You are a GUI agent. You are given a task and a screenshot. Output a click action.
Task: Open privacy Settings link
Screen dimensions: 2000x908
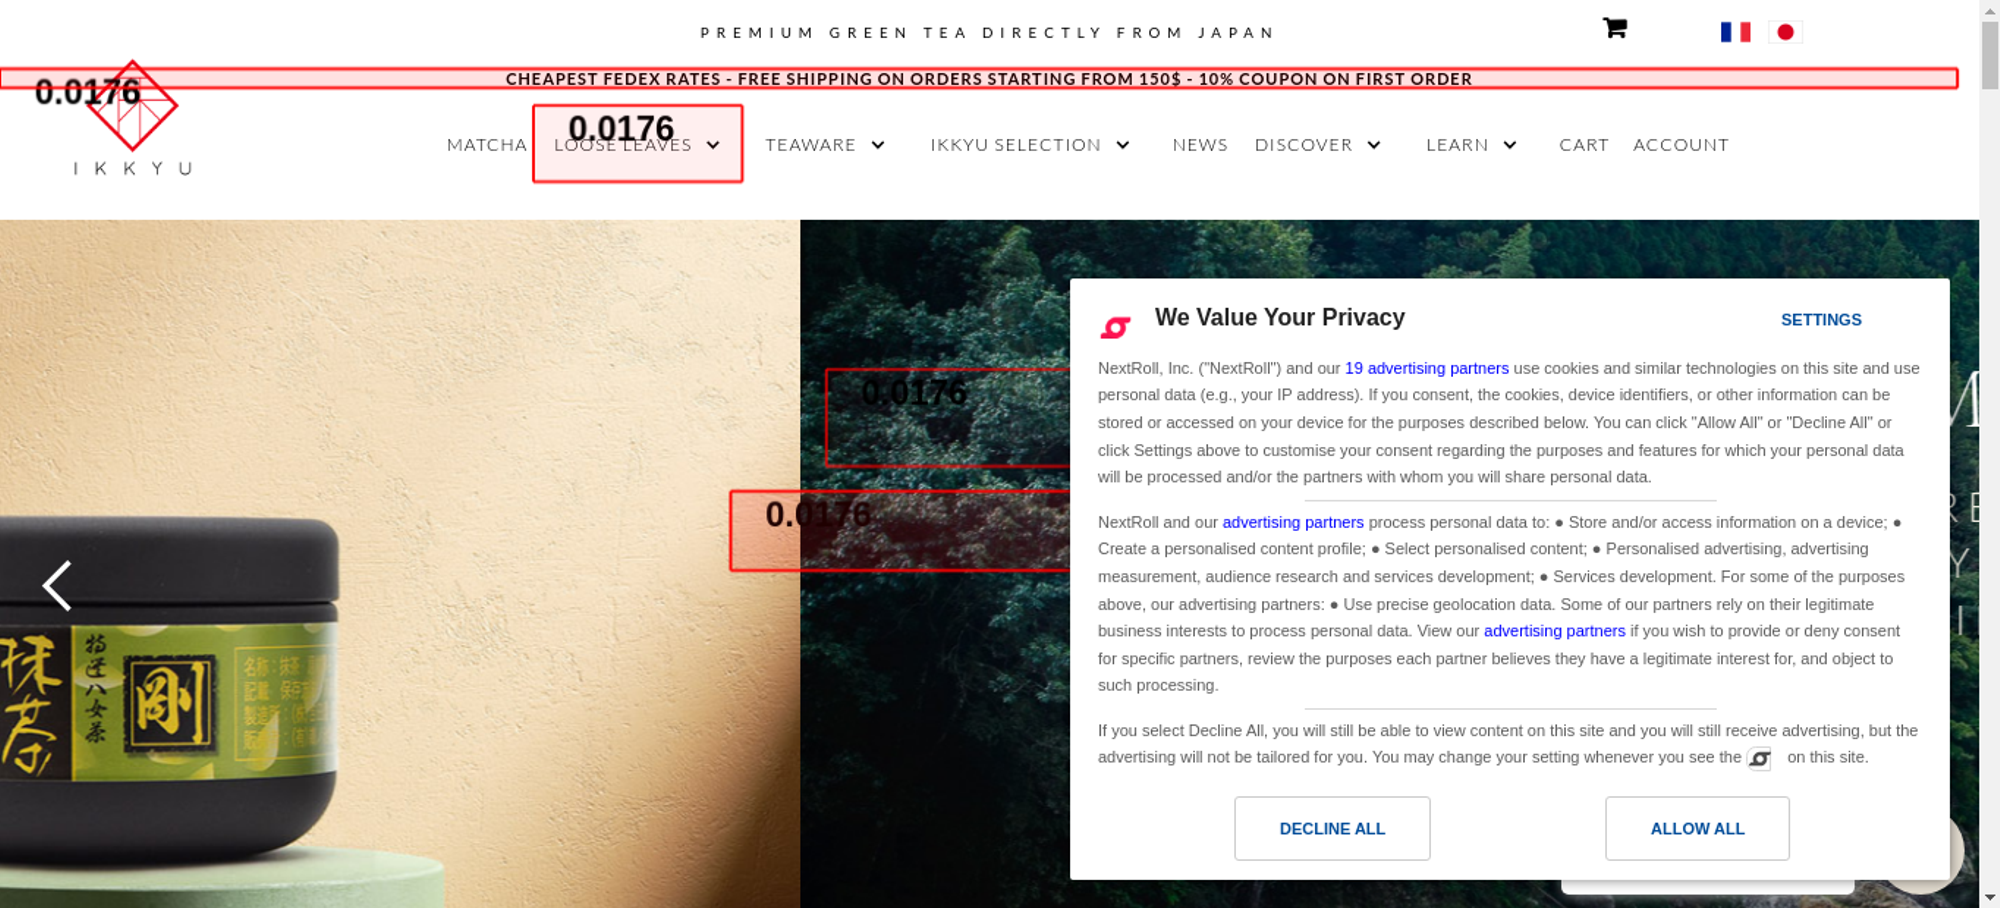coord(1821,320)
